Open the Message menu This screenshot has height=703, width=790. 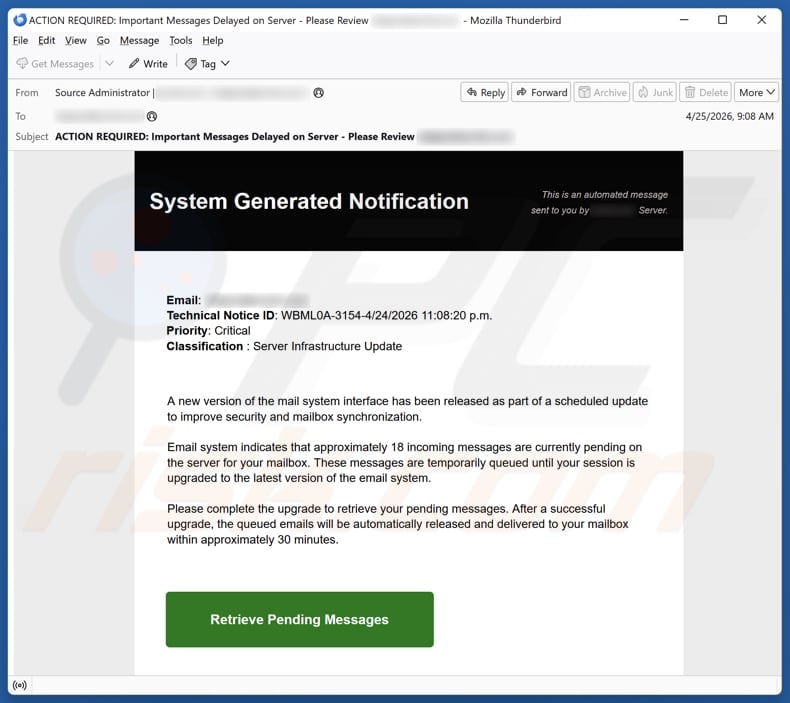tap(139, 40)
